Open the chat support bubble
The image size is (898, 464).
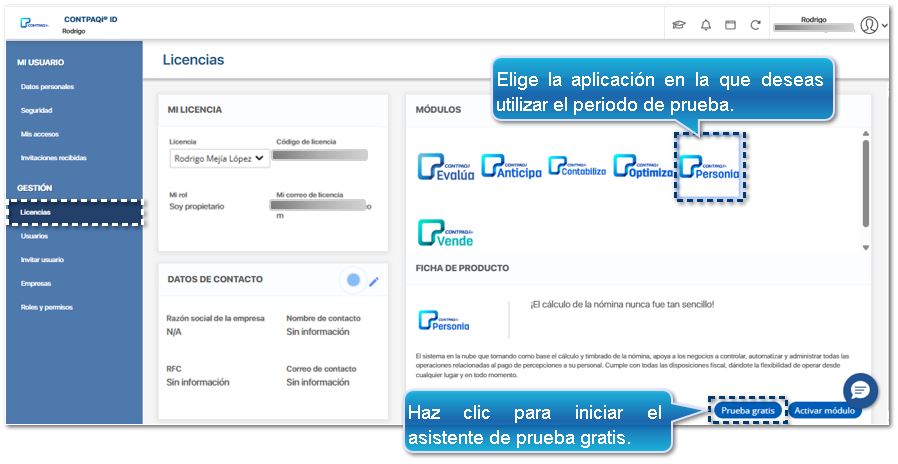click(x=860, y=391)
